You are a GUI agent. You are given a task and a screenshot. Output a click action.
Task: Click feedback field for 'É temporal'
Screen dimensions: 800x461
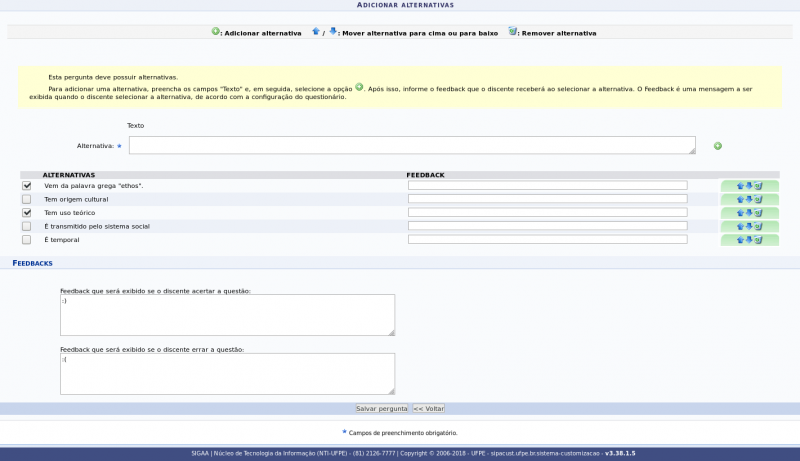click(x=547, y=239)
